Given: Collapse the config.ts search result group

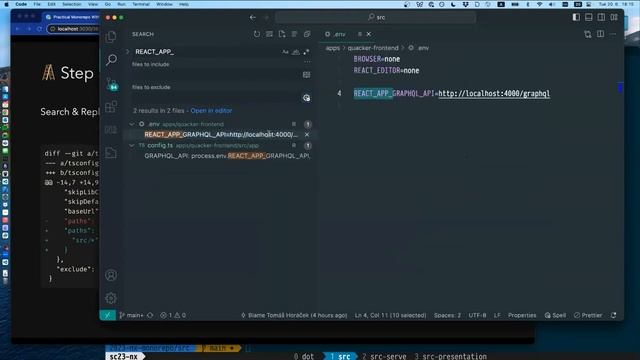Looking at the screenshot, I should [x=132, y=145].
